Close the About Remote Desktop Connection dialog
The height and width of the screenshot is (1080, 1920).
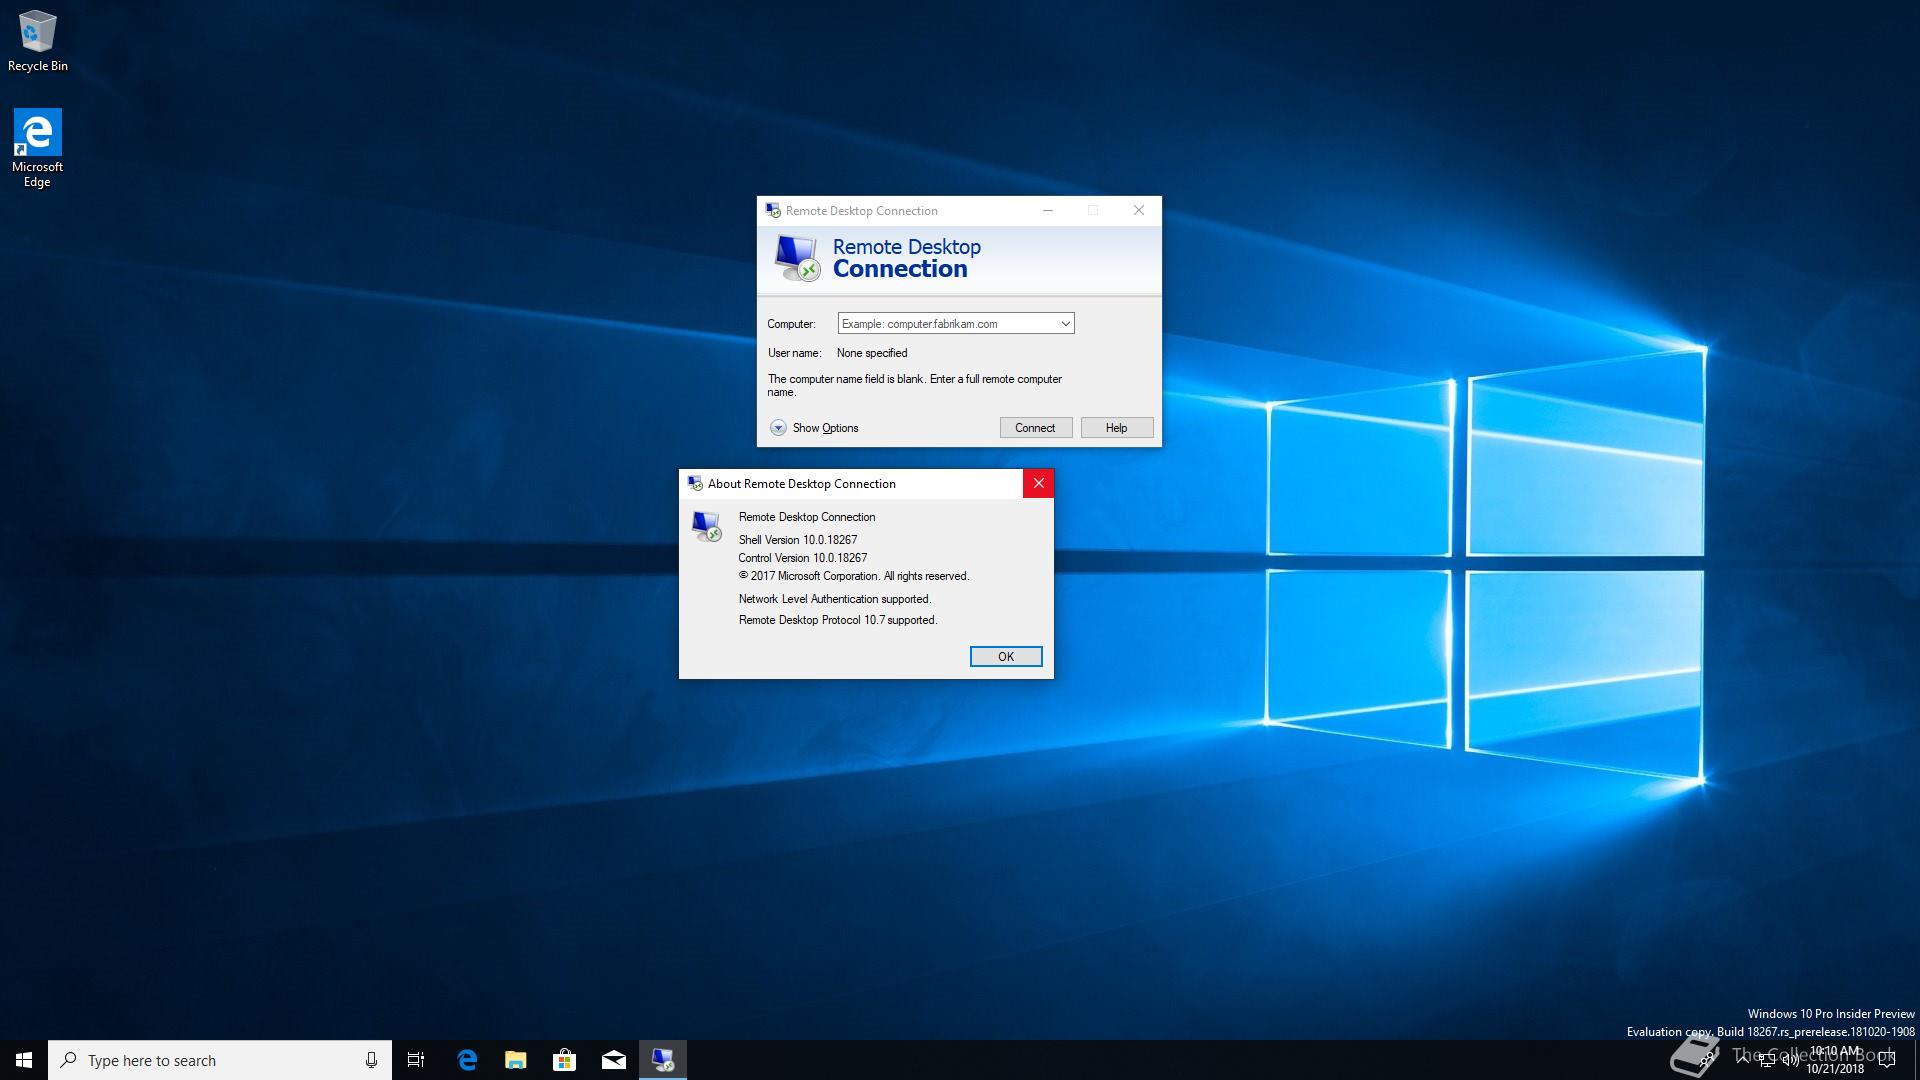pyautogui.click(x=1038, y=484)
